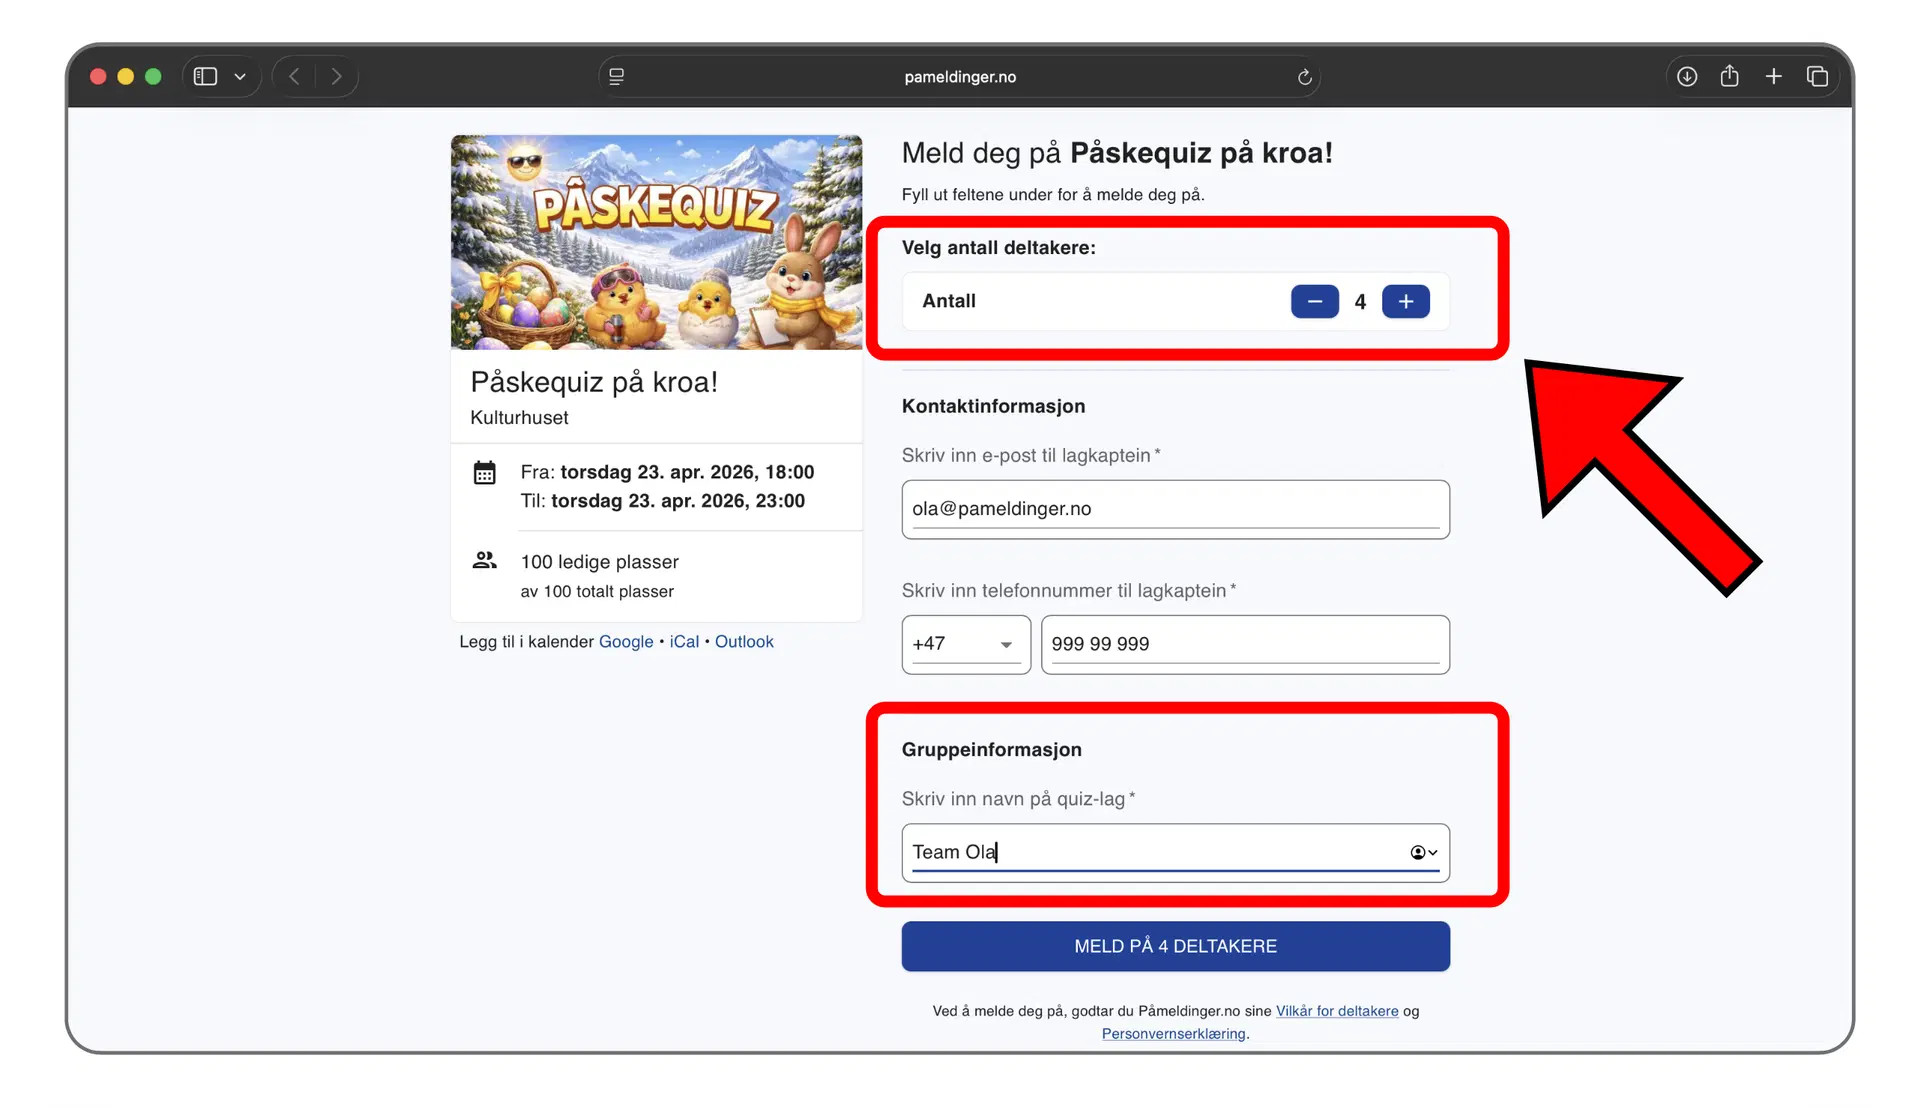1920x1108 pixels.
Task: Add event to Outlook calendar
Action: (744, 641)
